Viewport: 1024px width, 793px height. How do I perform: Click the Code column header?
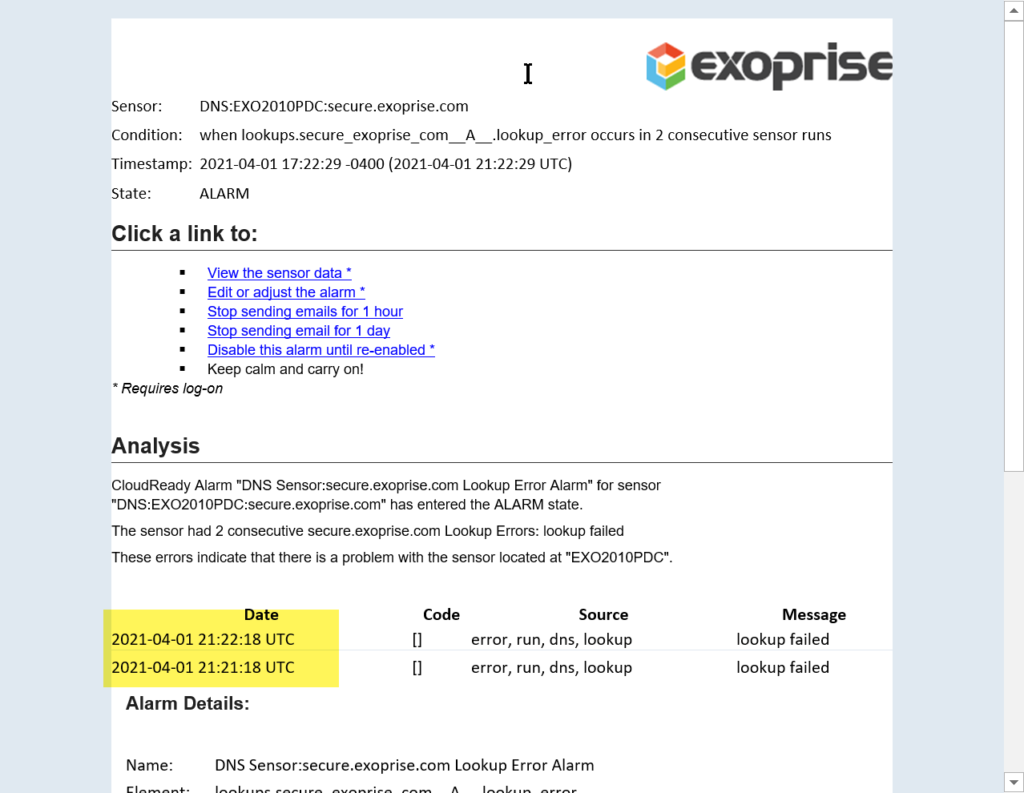441,615
